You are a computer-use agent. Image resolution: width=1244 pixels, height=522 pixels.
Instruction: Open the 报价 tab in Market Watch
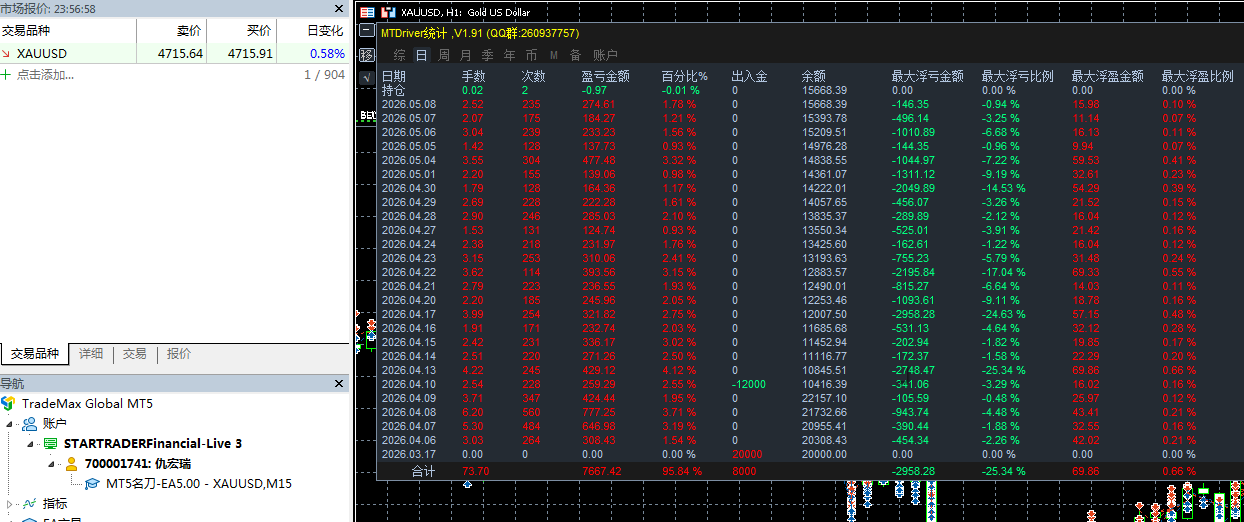coord(179,354)
